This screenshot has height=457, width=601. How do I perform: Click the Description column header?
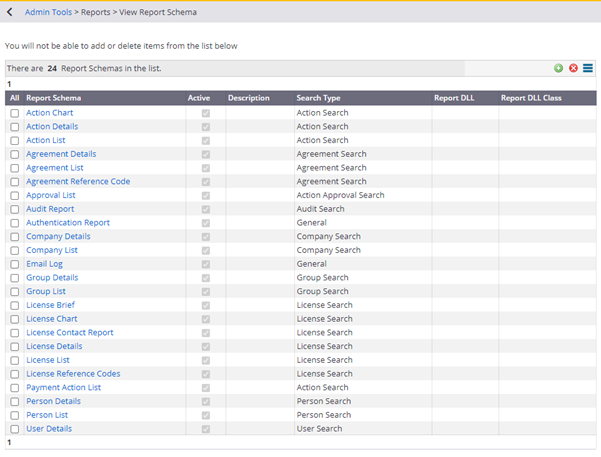[249, 98]
